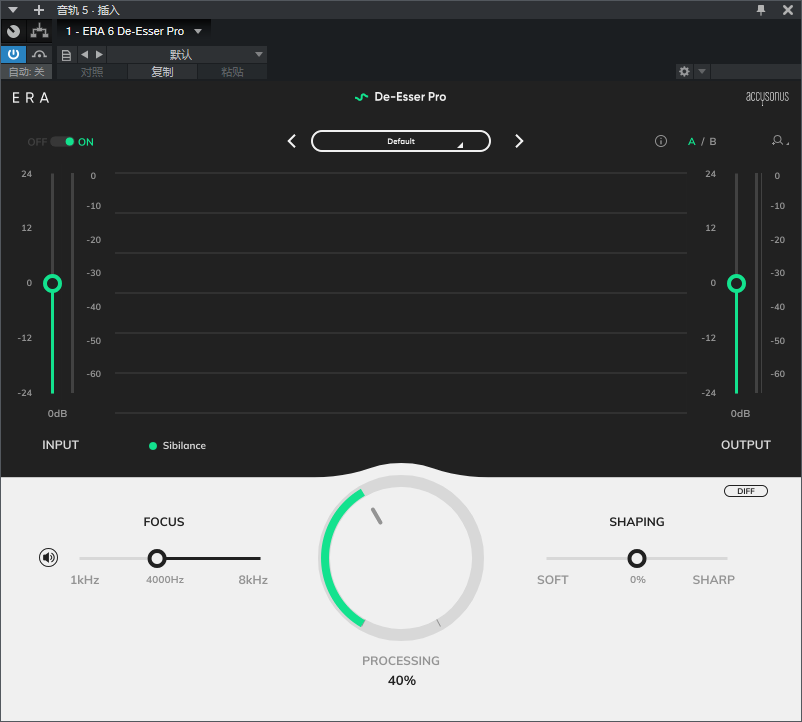802x722 pixels.
Task: Click the 复制 copy button
Action: click(162, 72)
